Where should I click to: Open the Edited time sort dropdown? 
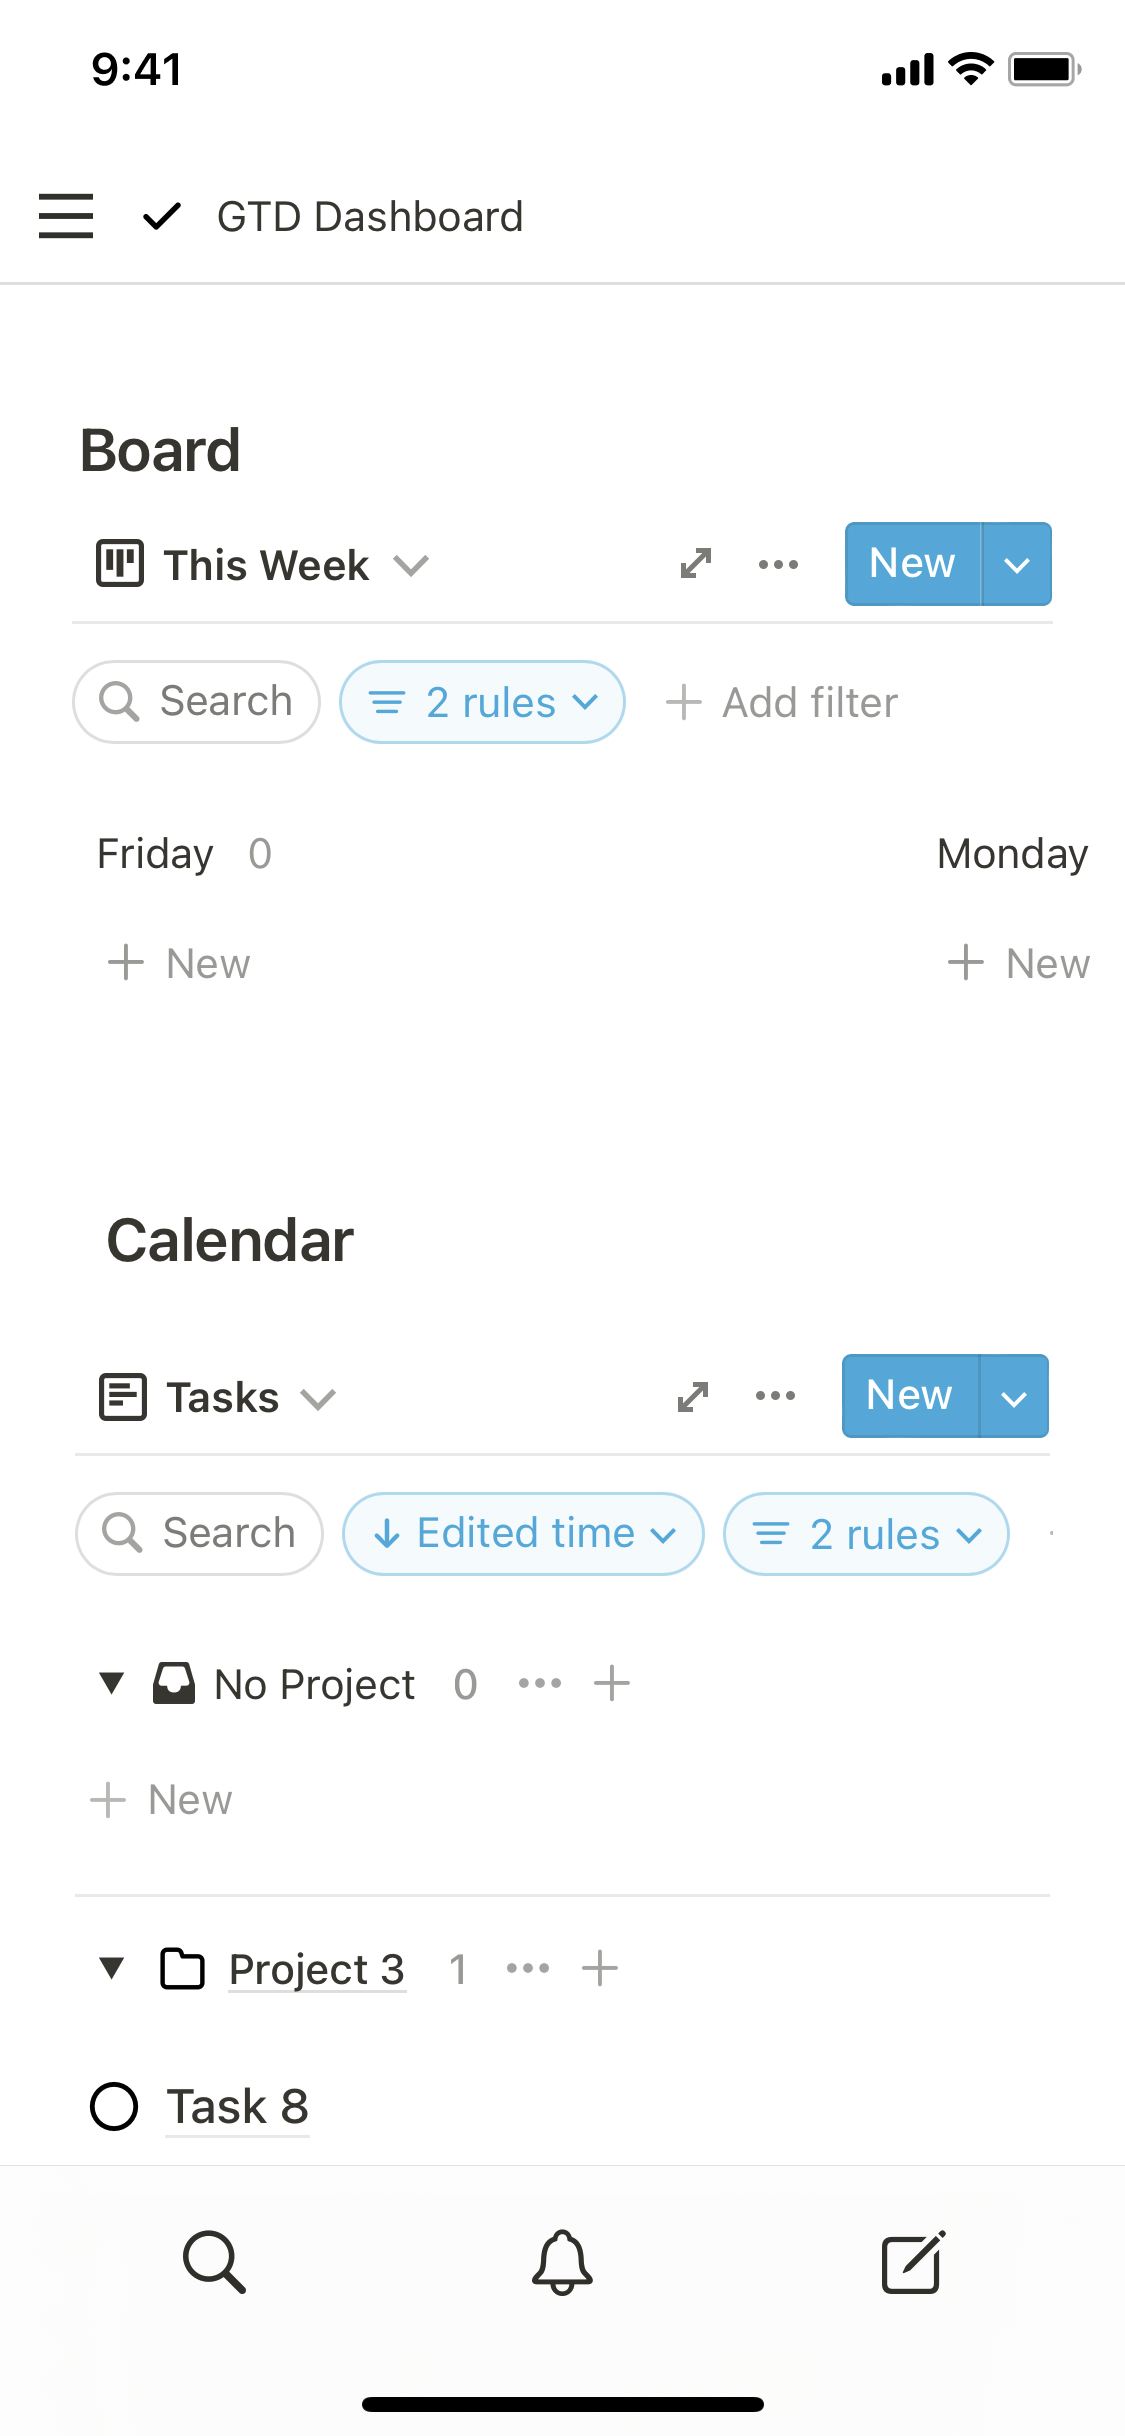[523, 1534]
